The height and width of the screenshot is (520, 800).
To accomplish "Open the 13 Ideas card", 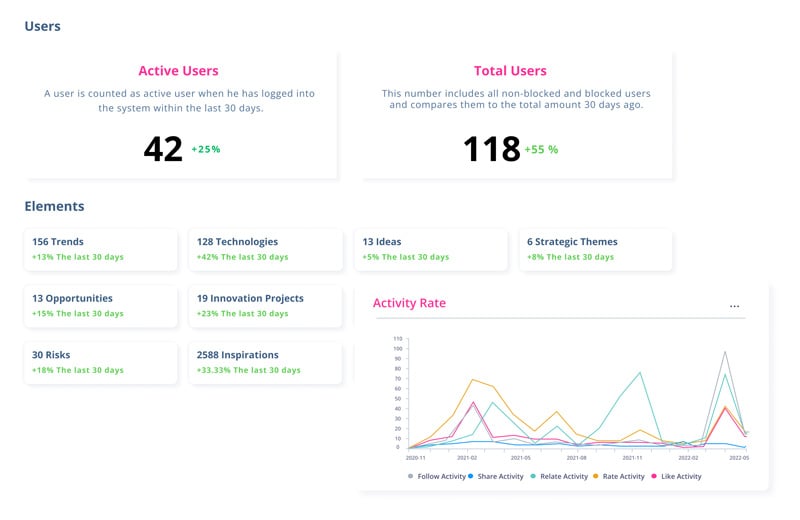I will coord(431,250).
